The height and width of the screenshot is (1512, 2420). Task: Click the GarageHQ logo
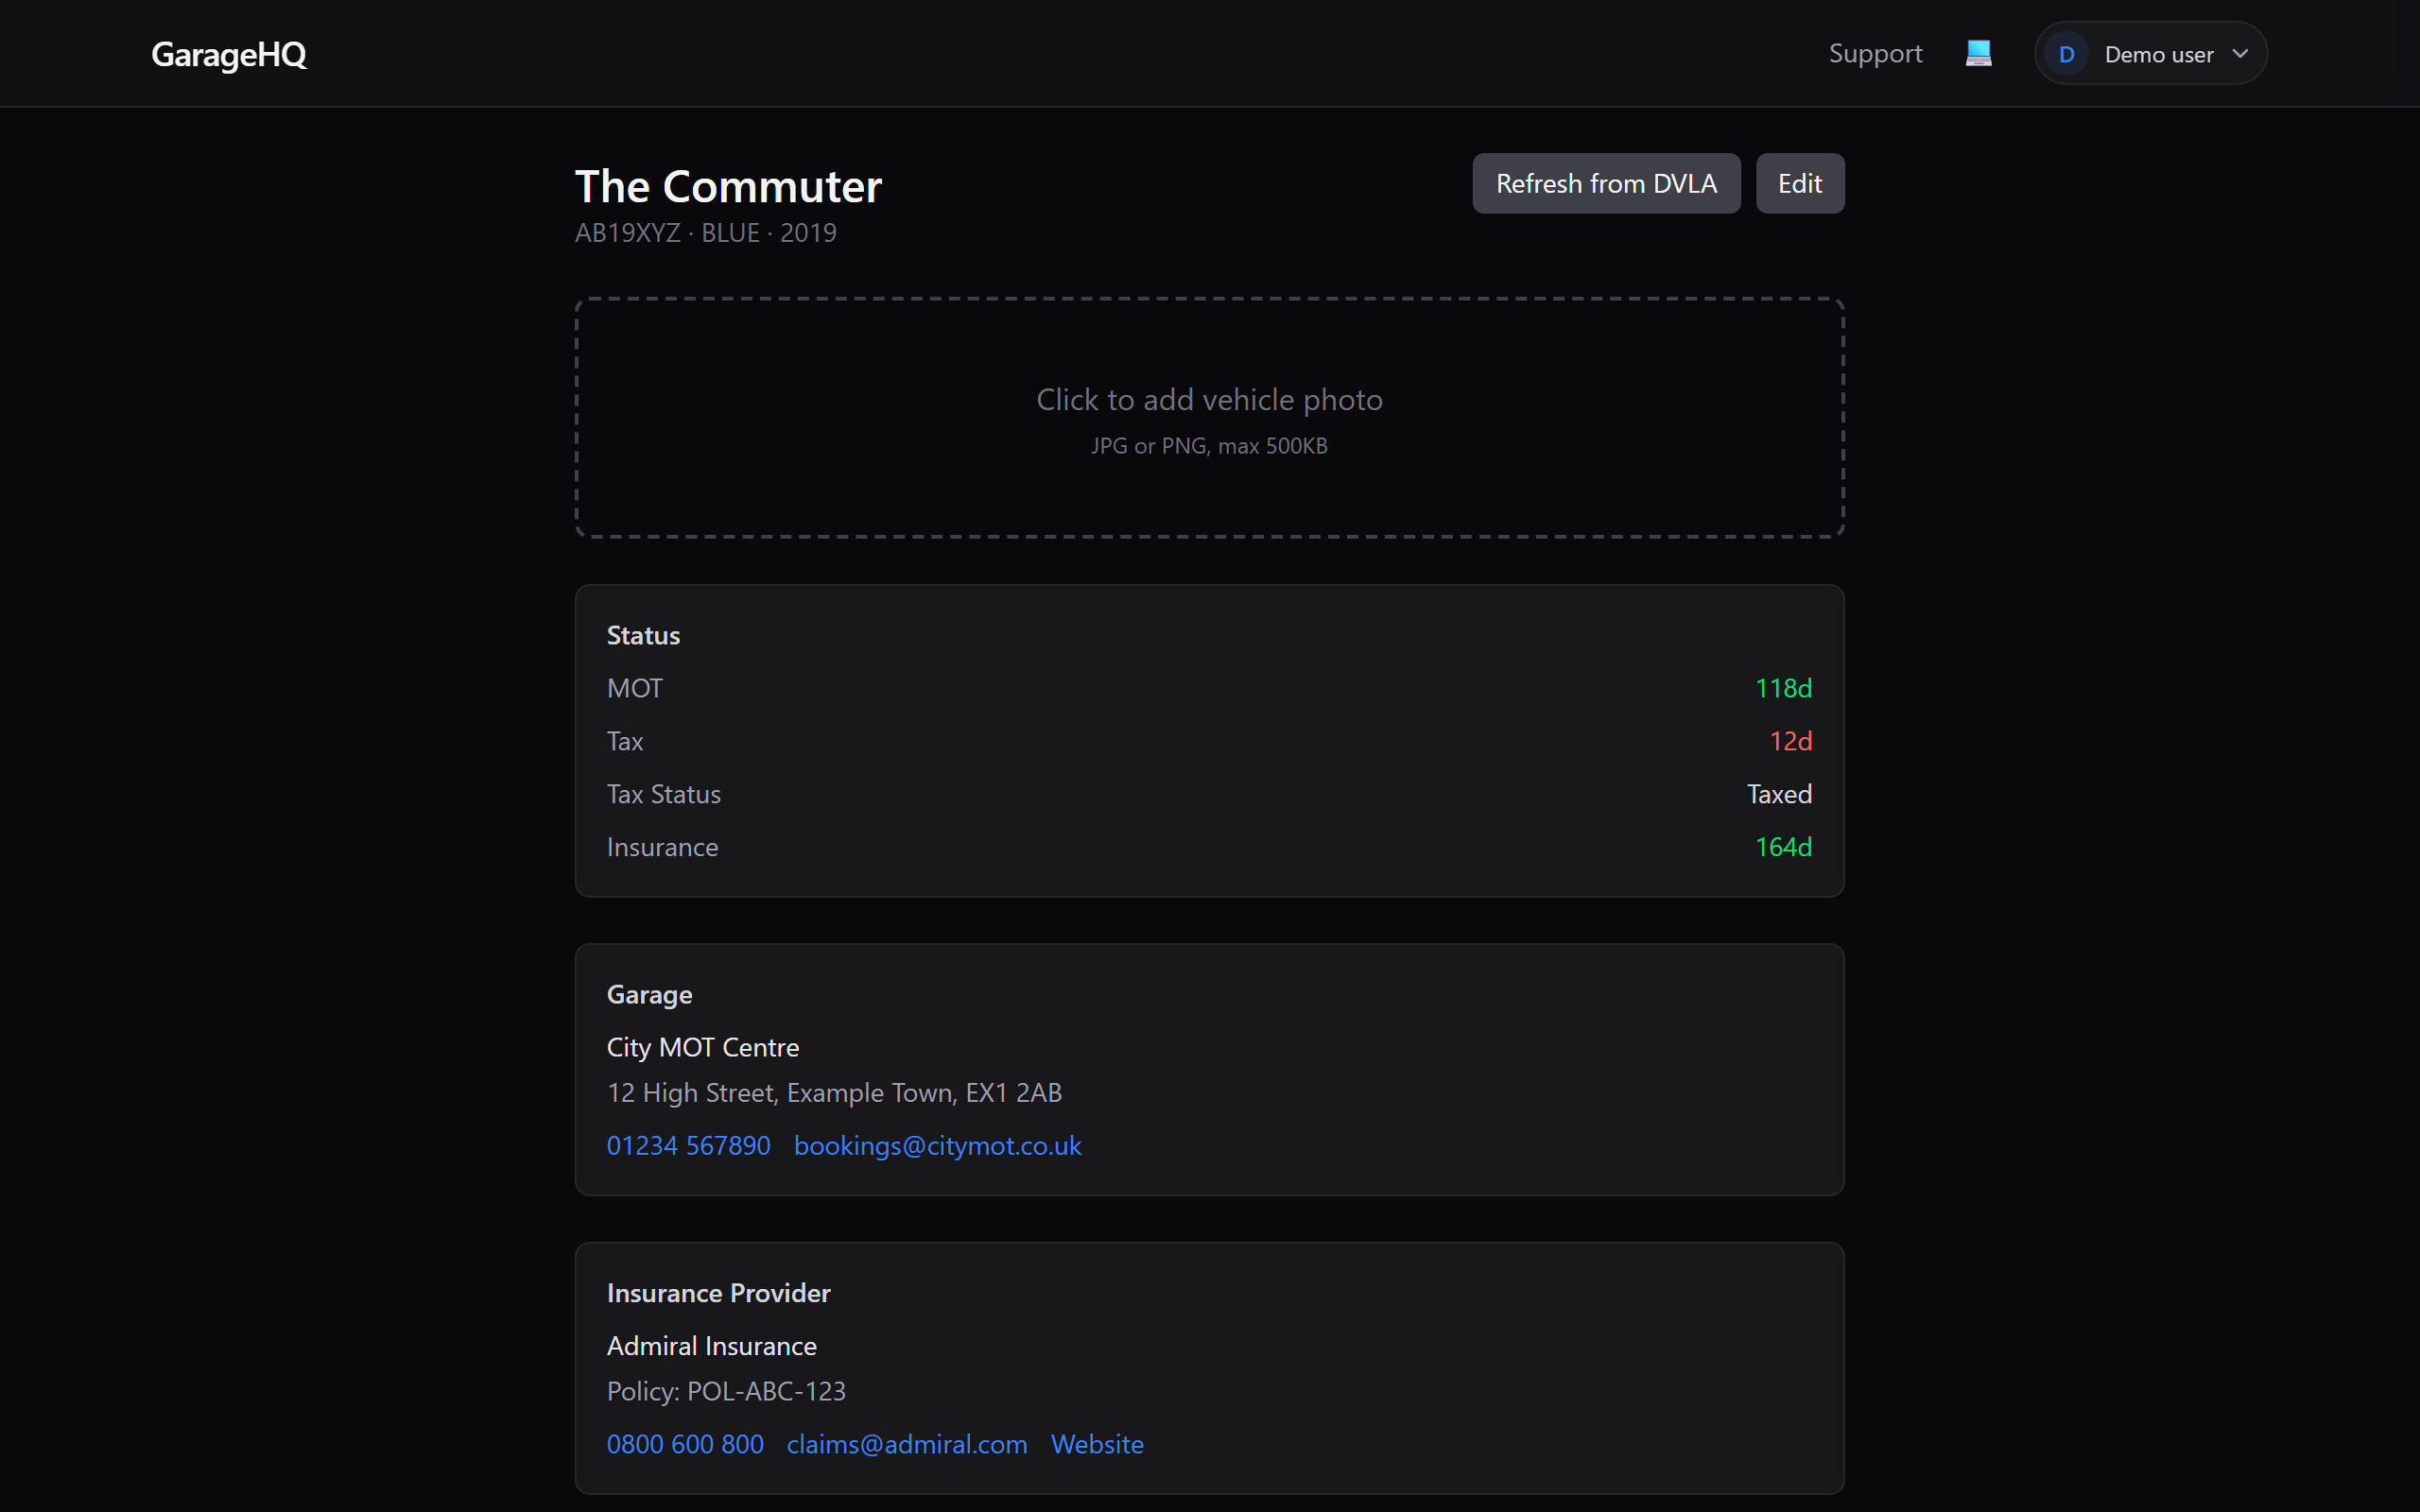point(228,55)
